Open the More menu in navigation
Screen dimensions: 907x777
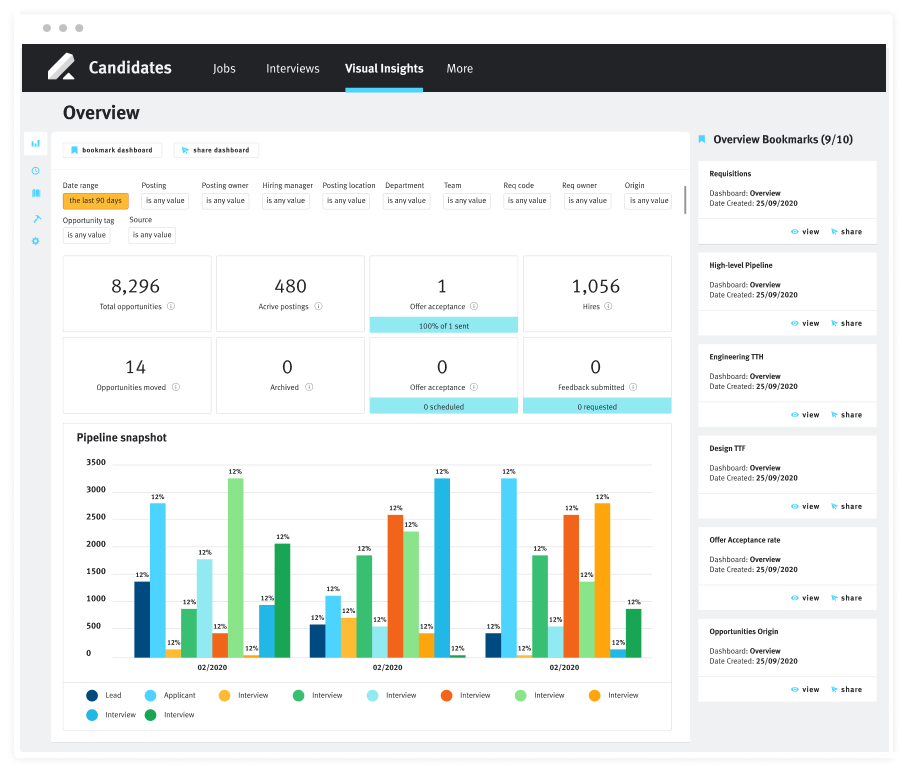pyautogui.click(x=459, y=69)
